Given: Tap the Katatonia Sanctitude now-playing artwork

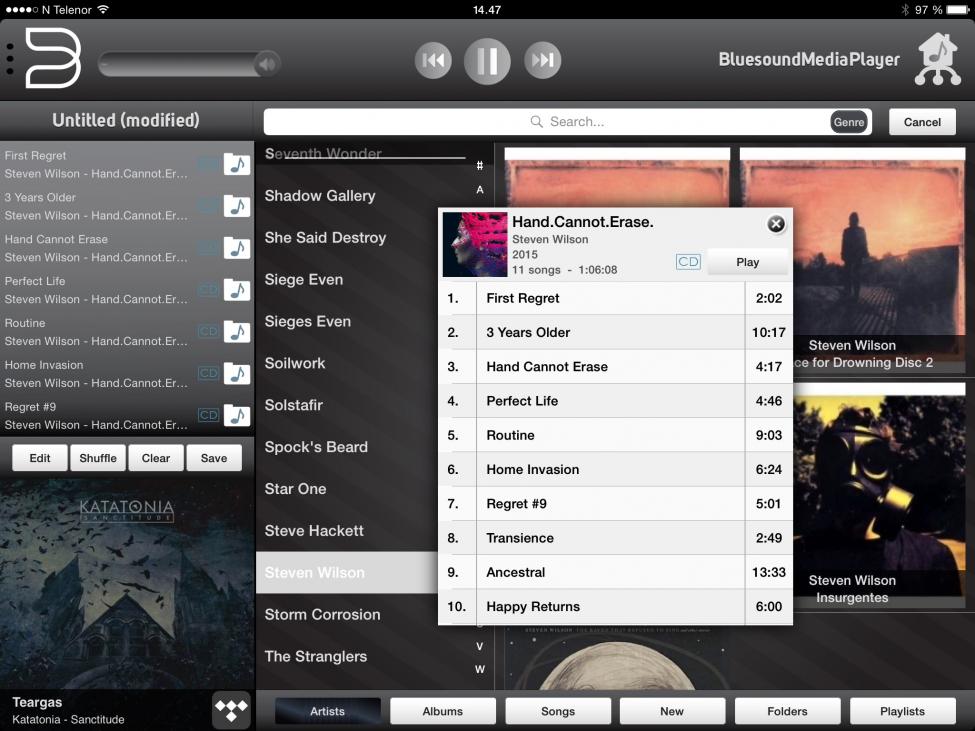Looking at the screenshot, I should [127, 584].
